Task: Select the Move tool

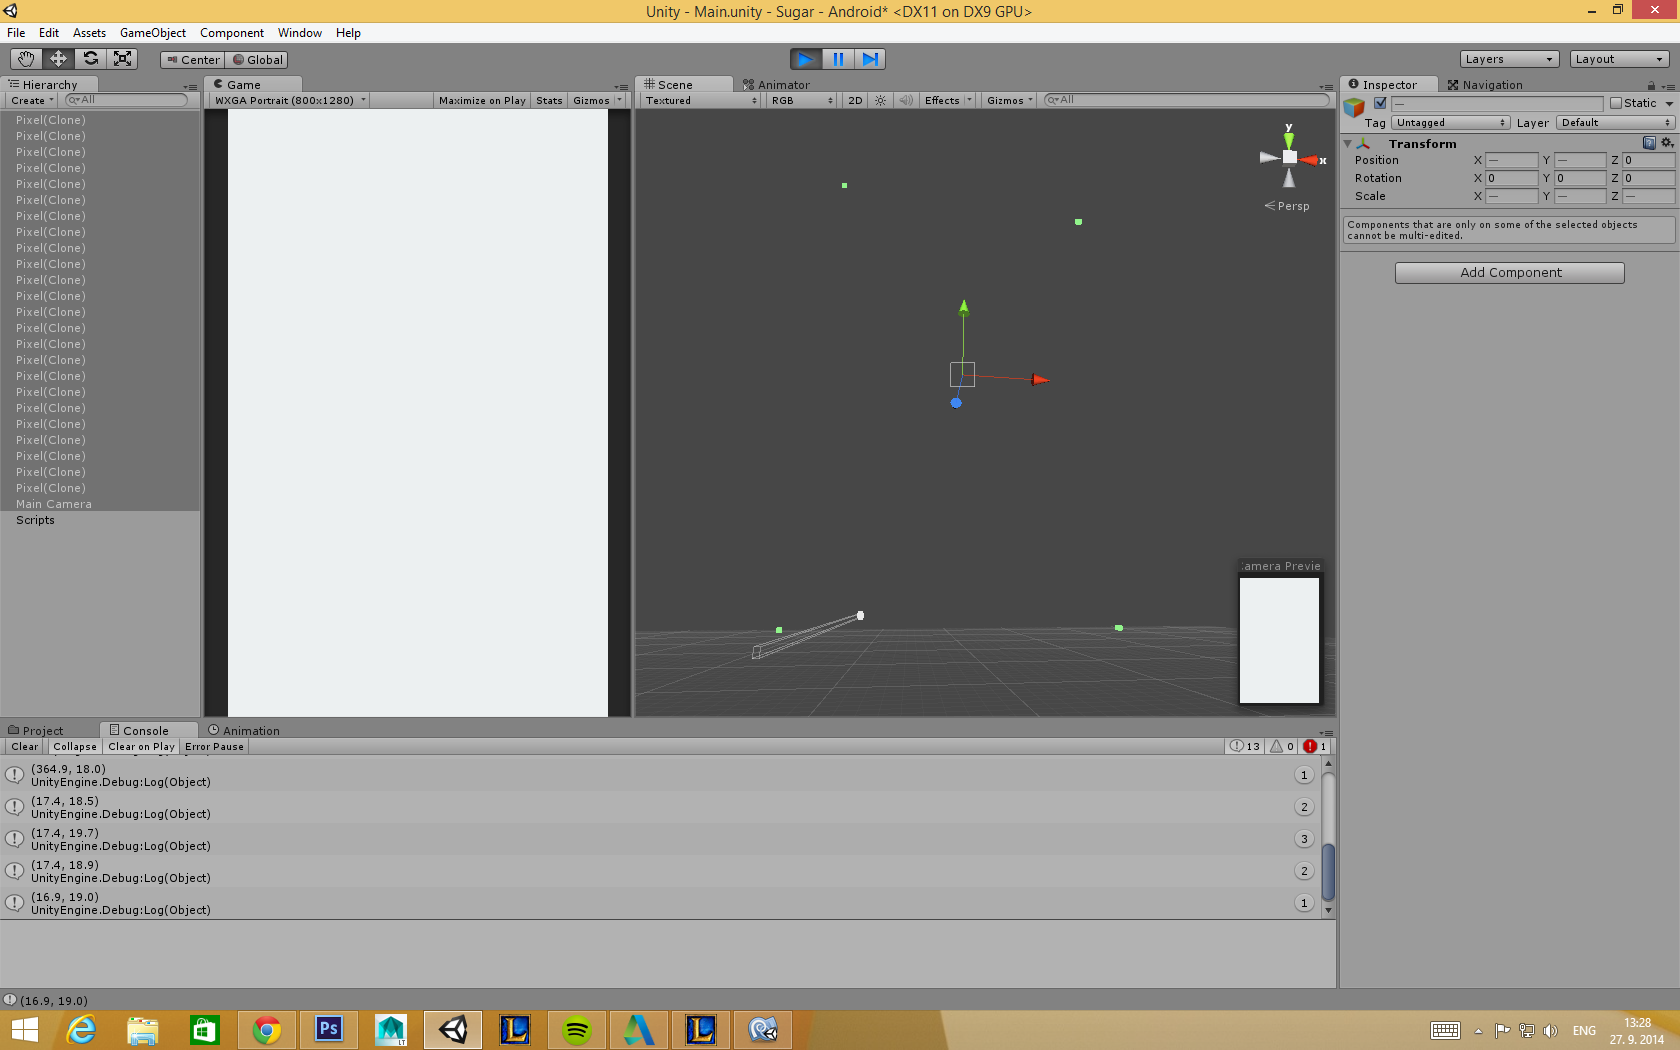Action: click(x=58, y=59)
